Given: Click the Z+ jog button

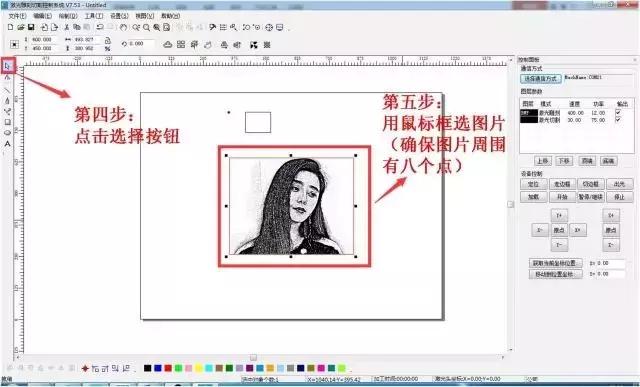Looking at the screenshot, I should click(611, 215).
